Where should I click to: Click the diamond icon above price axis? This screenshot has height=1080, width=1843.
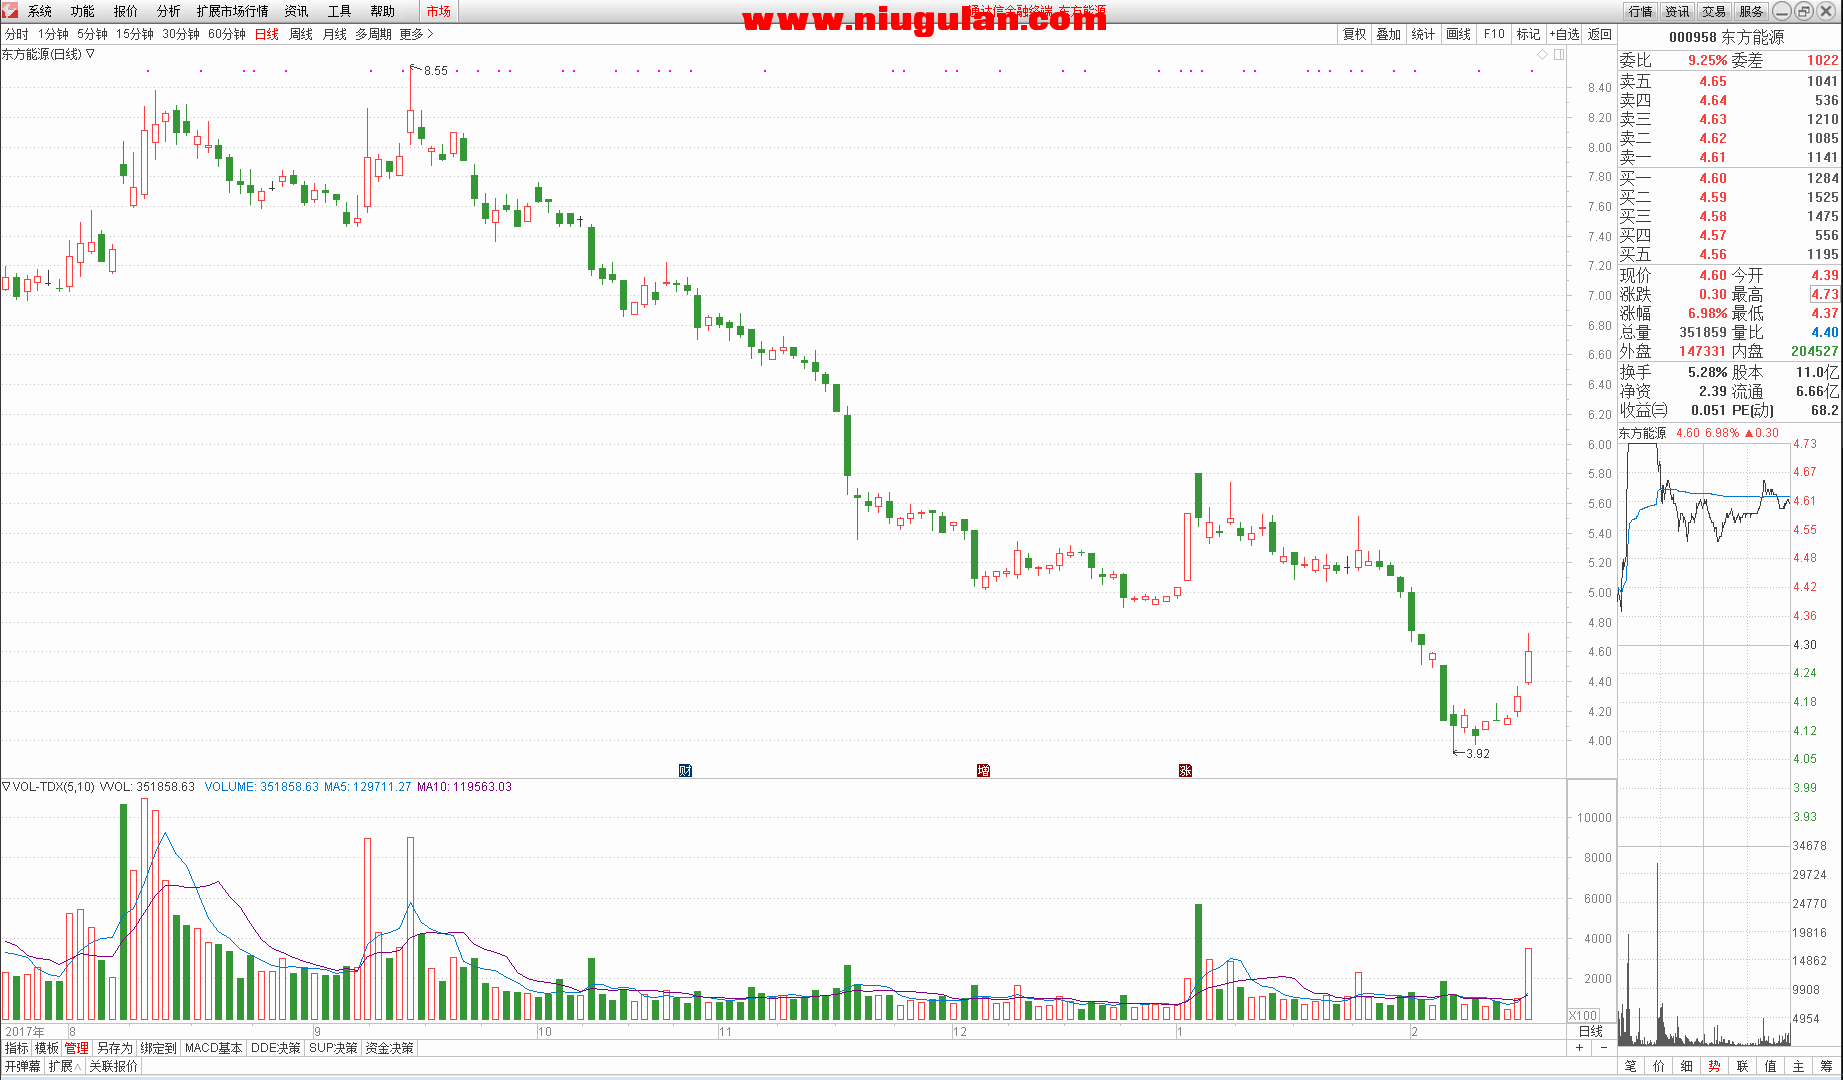[x=1543, y=54]
